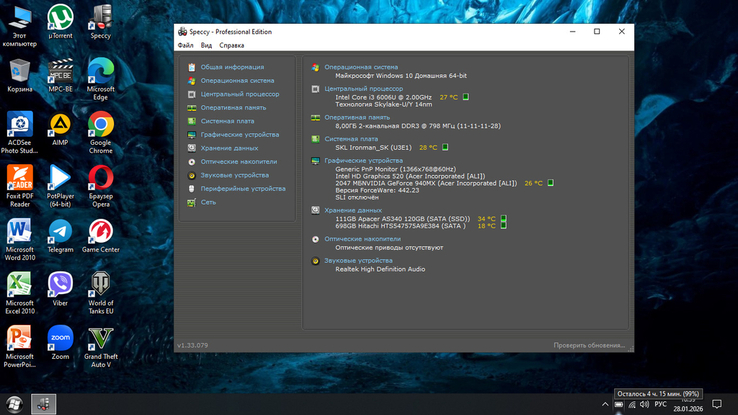The height and width of the screenshot is (415, 738).
Task: Click the speaker icon beside Звуковые устройства summary
Action: point(315,261)
